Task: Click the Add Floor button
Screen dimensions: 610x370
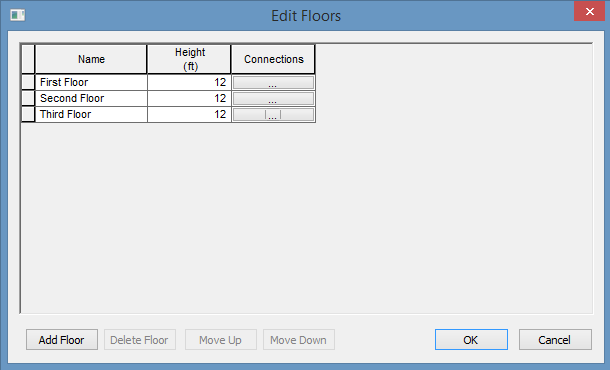Action: coord(62,340)
